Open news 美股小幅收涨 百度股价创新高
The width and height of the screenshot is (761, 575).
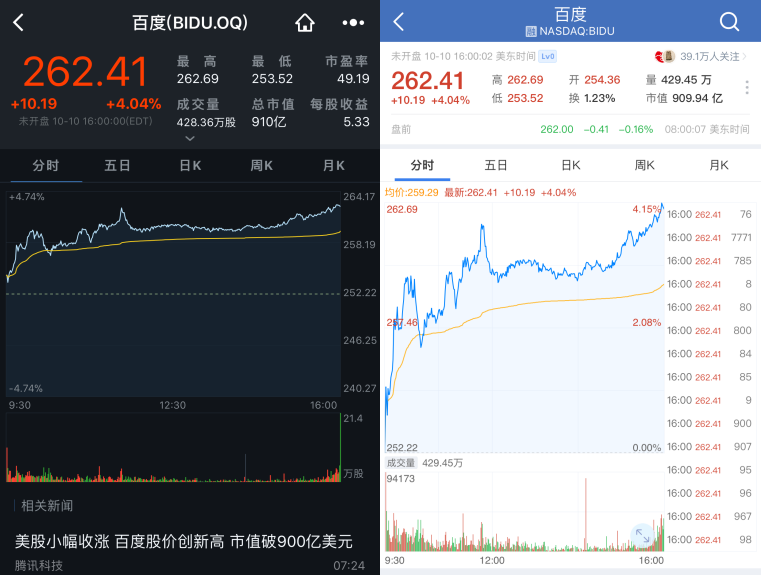pos(183,541)
